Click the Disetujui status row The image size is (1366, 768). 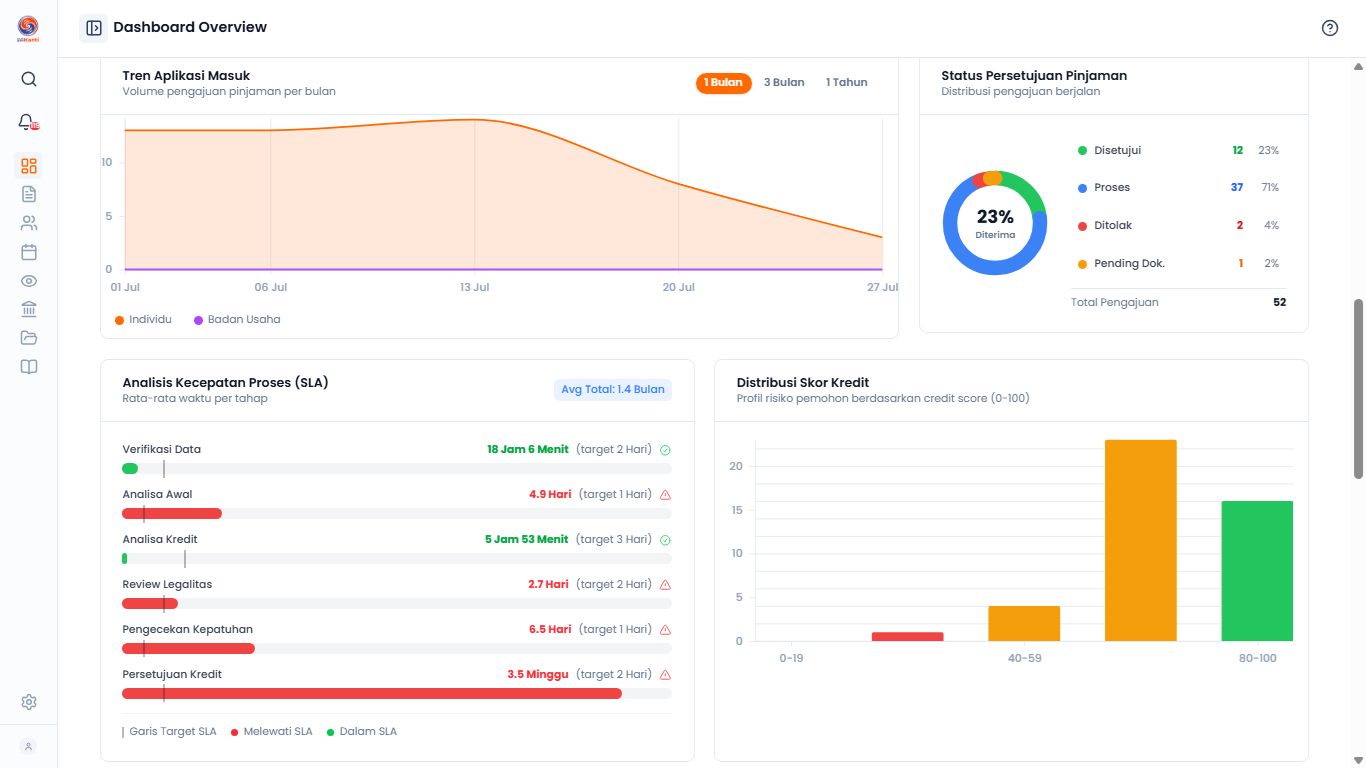pos(1178,151)
